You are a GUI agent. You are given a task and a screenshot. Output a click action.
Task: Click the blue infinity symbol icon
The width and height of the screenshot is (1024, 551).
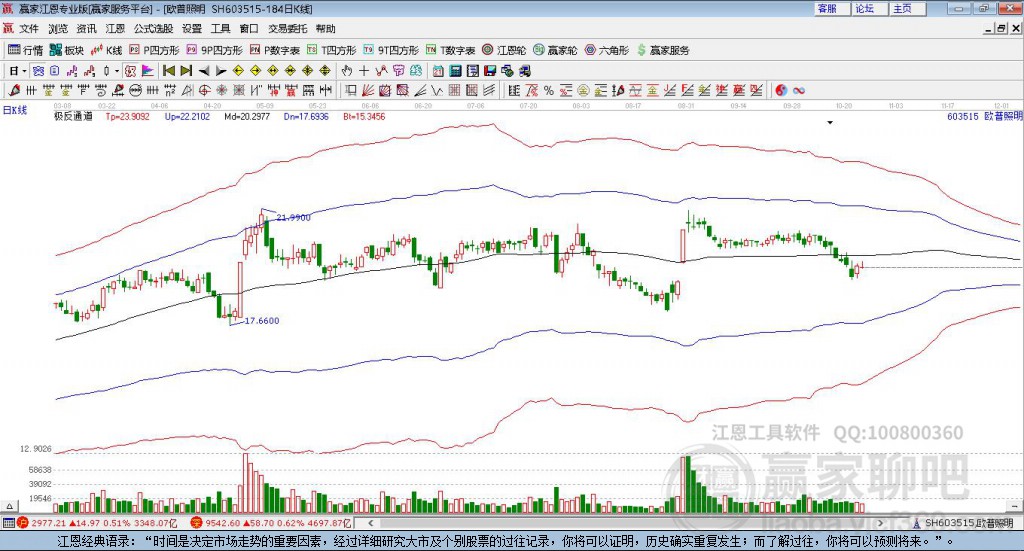click(799, 91)
